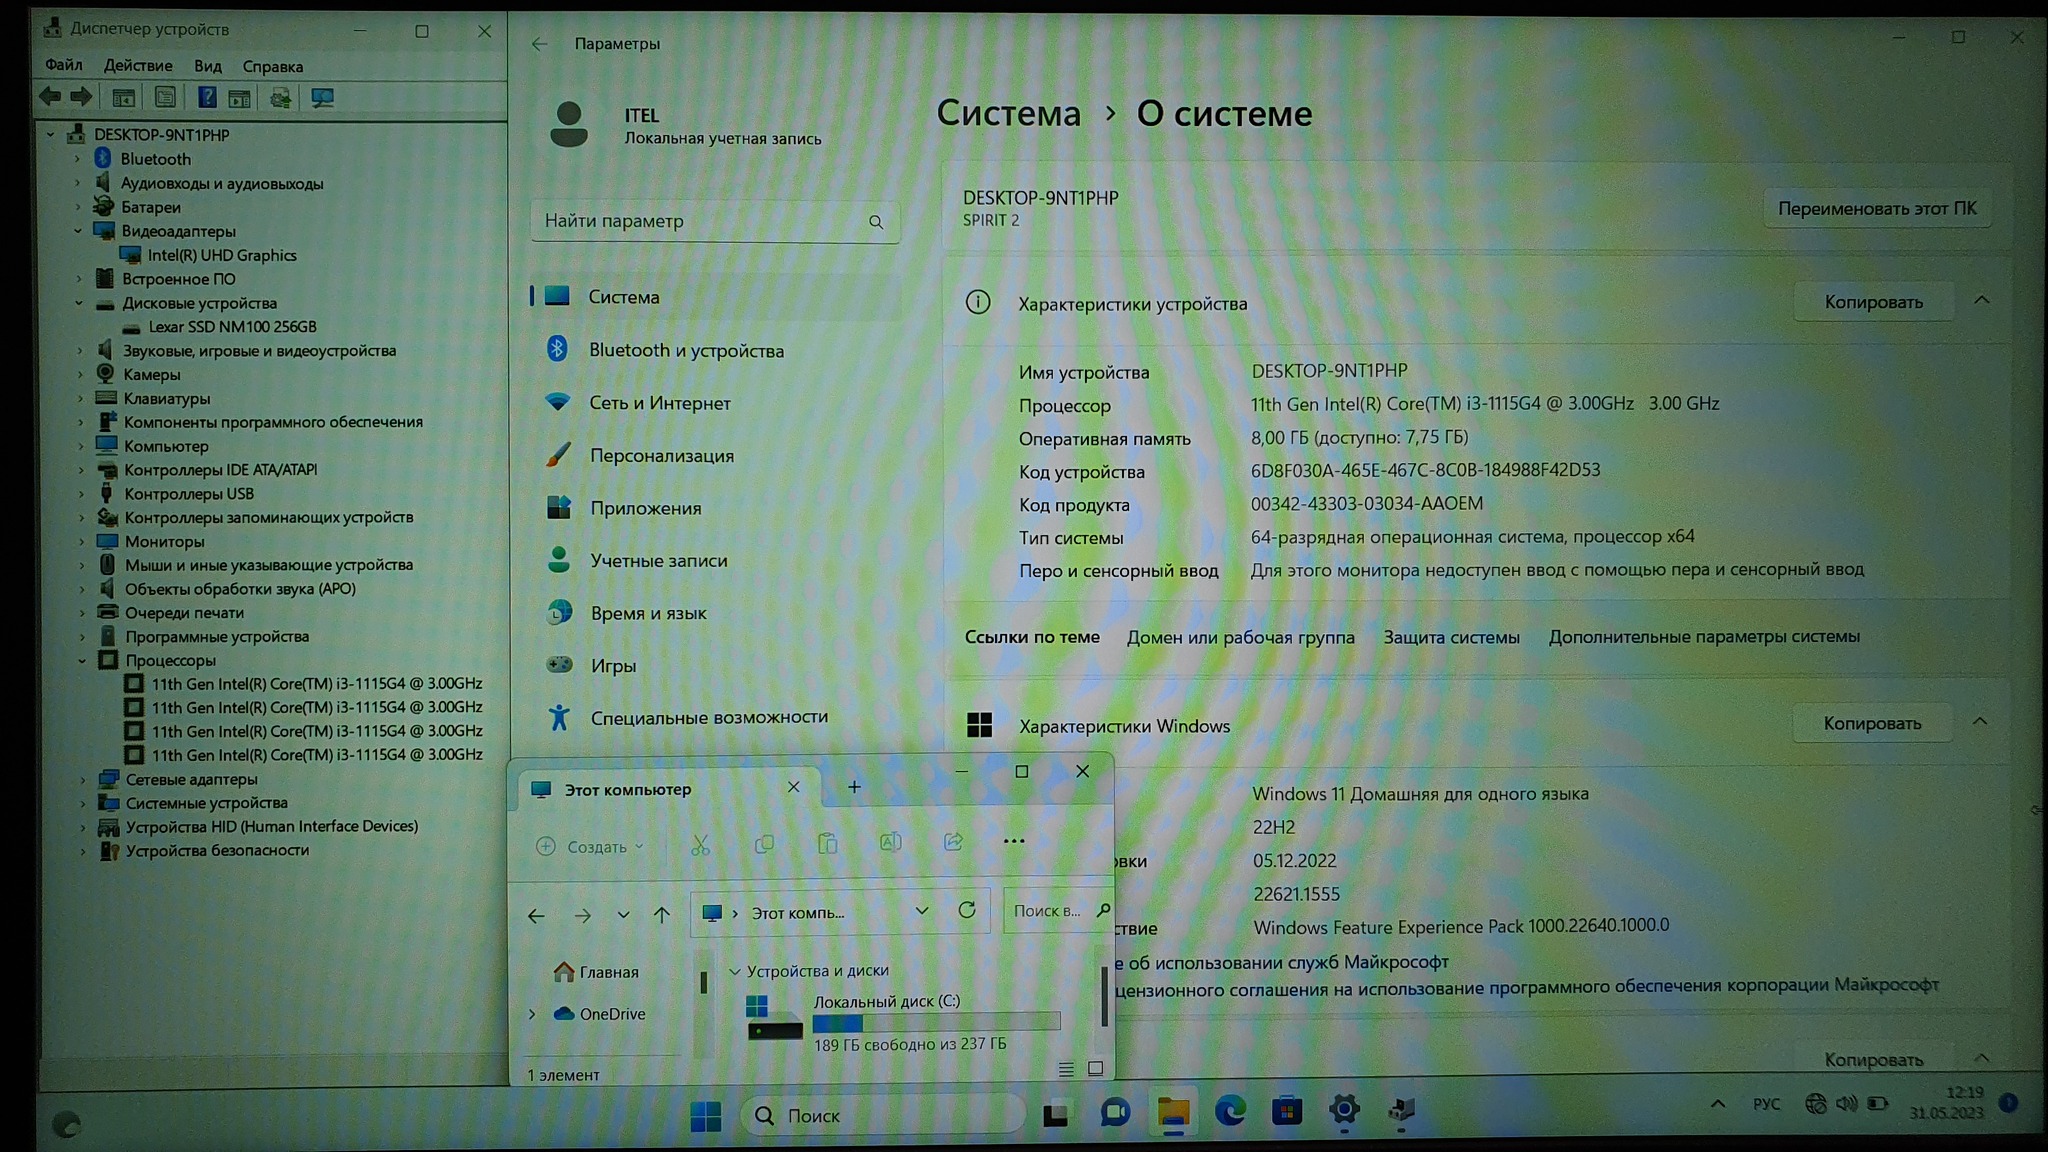The height and width of the screenshot is (1152, 2048).
Task: Open the Справка menu
Action: 272,66
